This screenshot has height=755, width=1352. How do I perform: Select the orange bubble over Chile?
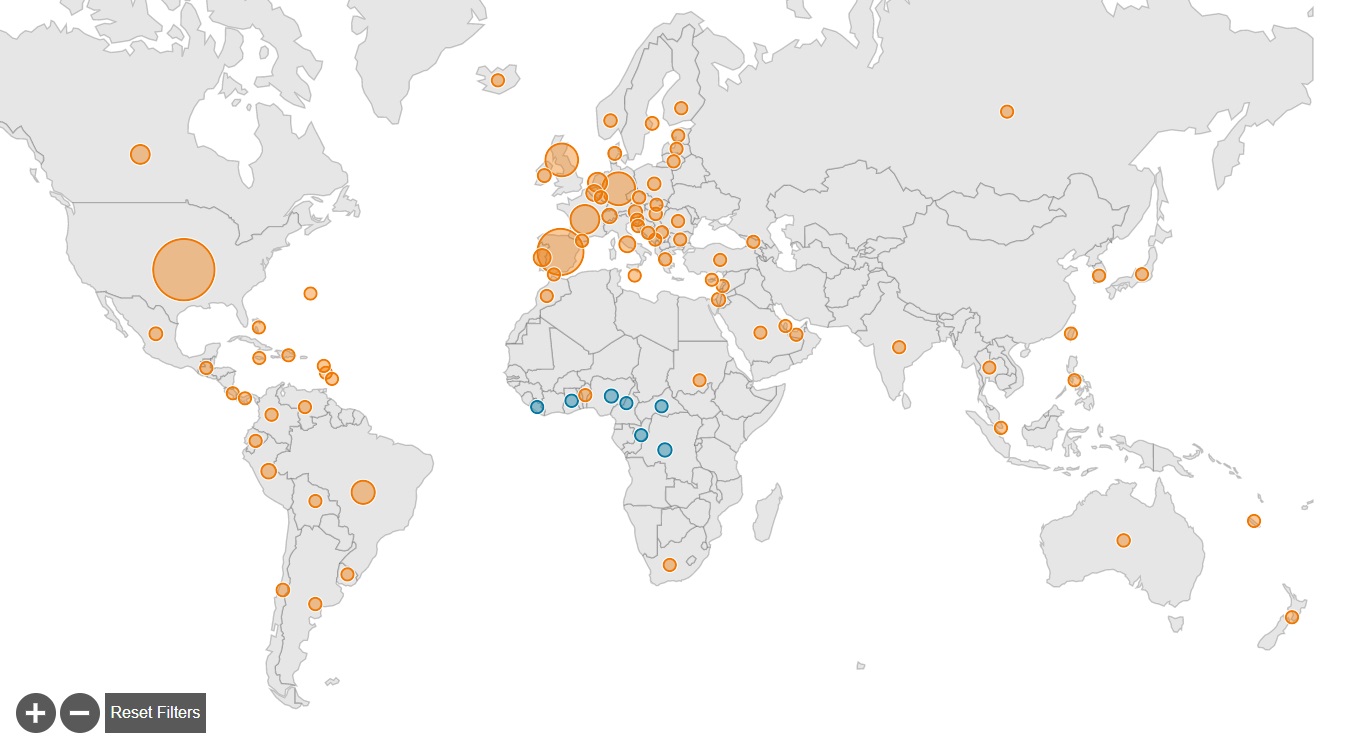point(283,590)
